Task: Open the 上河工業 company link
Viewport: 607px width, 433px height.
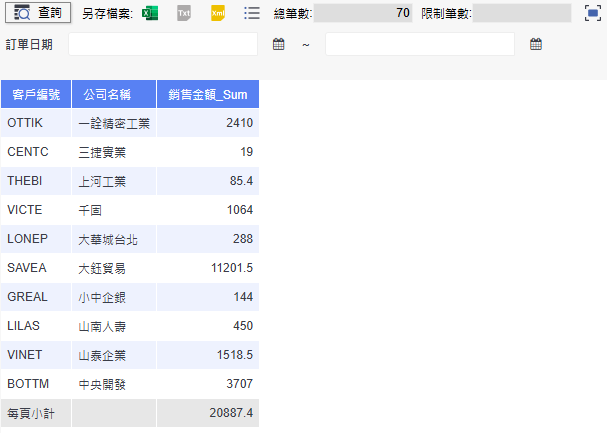Action: coord(102,181)
